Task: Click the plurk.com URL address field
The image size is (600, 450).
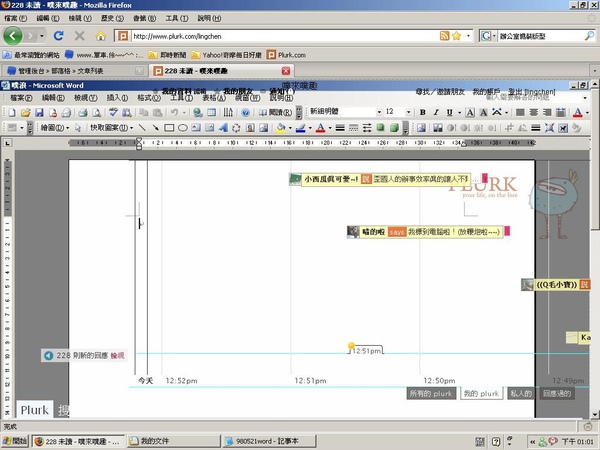Action: tap(285, 36)
